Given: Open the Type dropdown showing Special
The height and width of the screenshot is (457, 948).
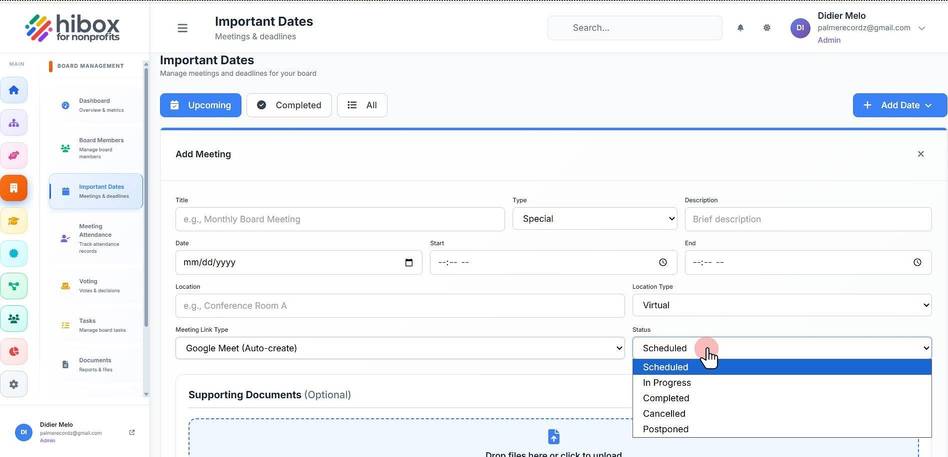Looking at the screenshot, I should click(x=595, y=219).
